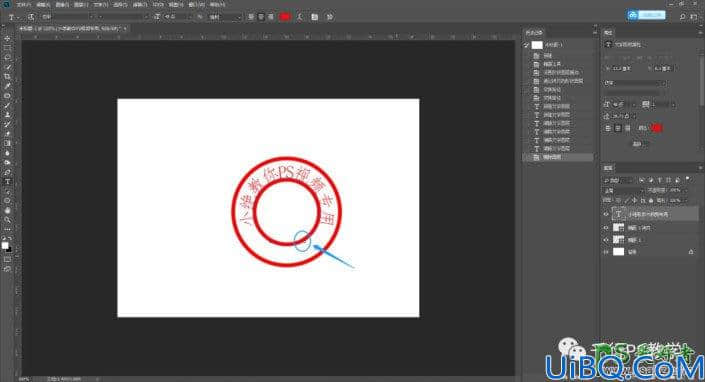705x382 pixels.
Task: Click the foreground color swatch in toolbar
Action: coord(5,245)
